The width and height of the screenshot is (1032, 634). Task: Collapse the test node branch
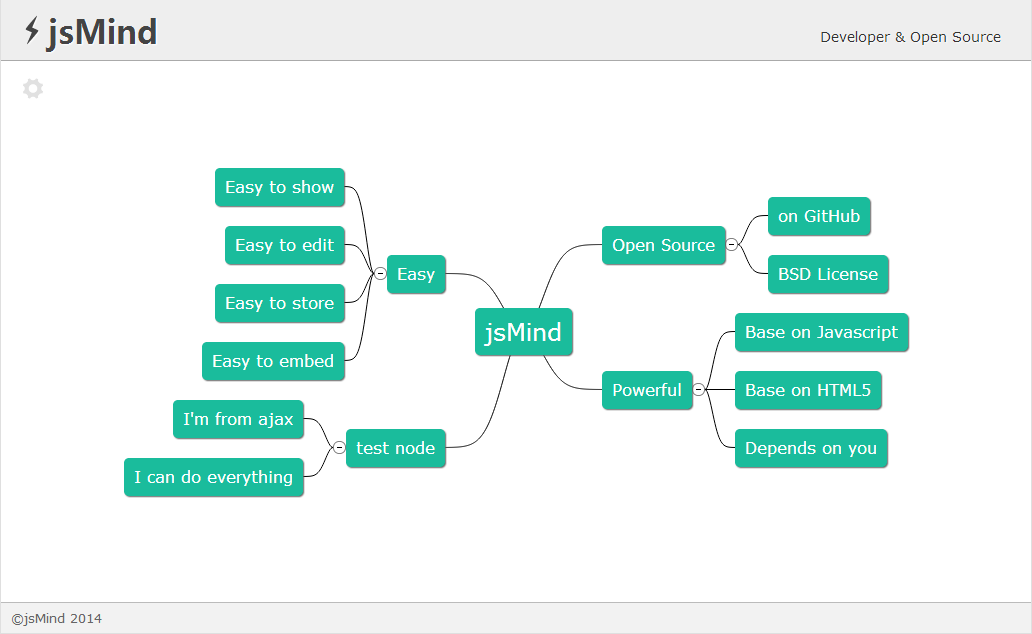click(x=339, y=448)
